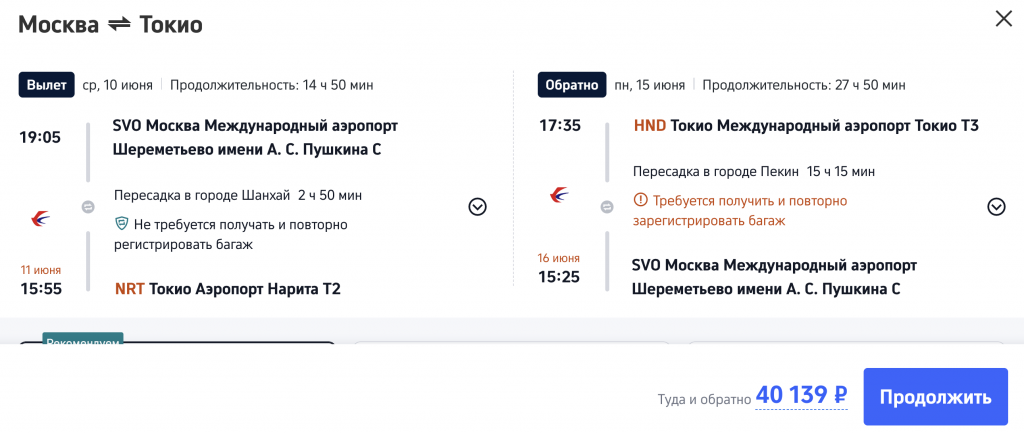
Task: Select the Обратно badge
Action: click(x=572, y=85)
